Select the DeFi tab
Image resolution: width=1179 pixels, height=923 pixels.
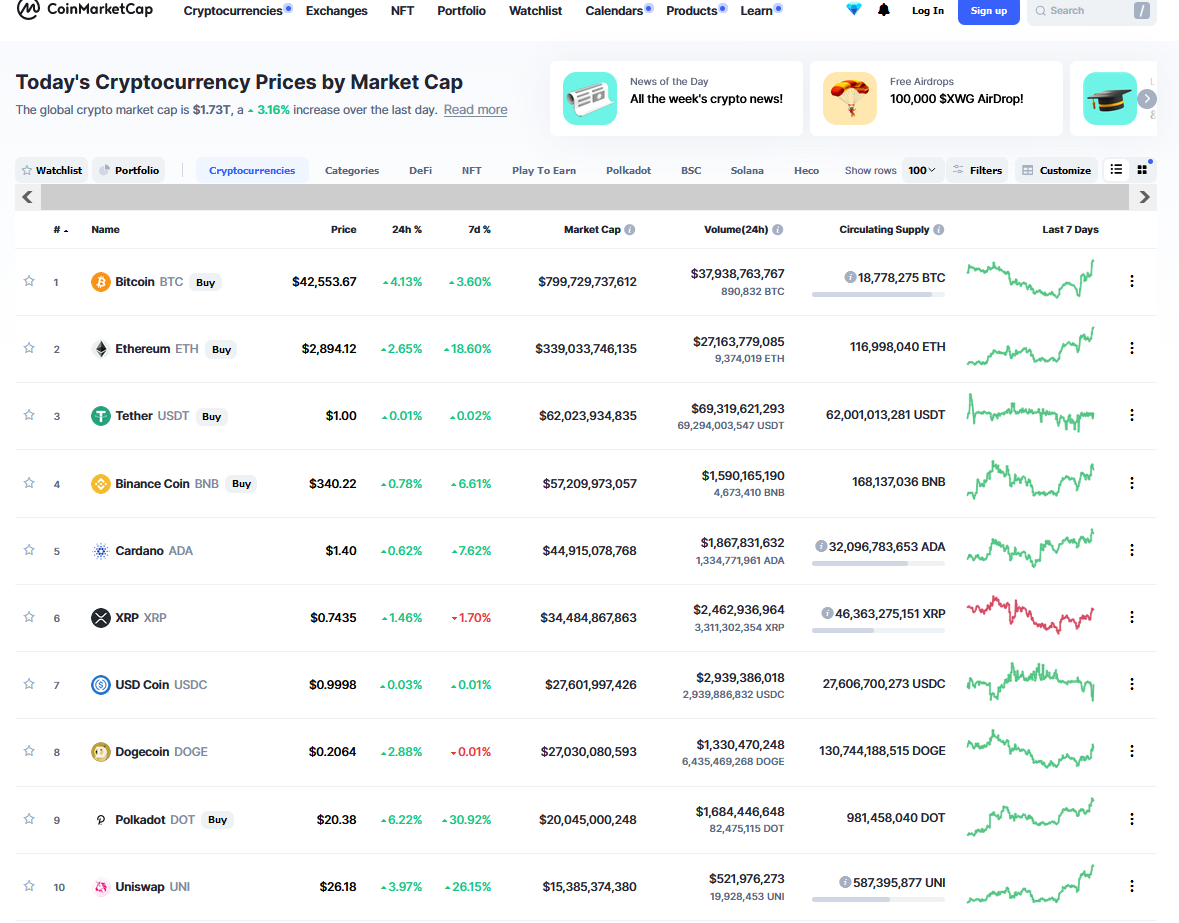pos(420,171)
